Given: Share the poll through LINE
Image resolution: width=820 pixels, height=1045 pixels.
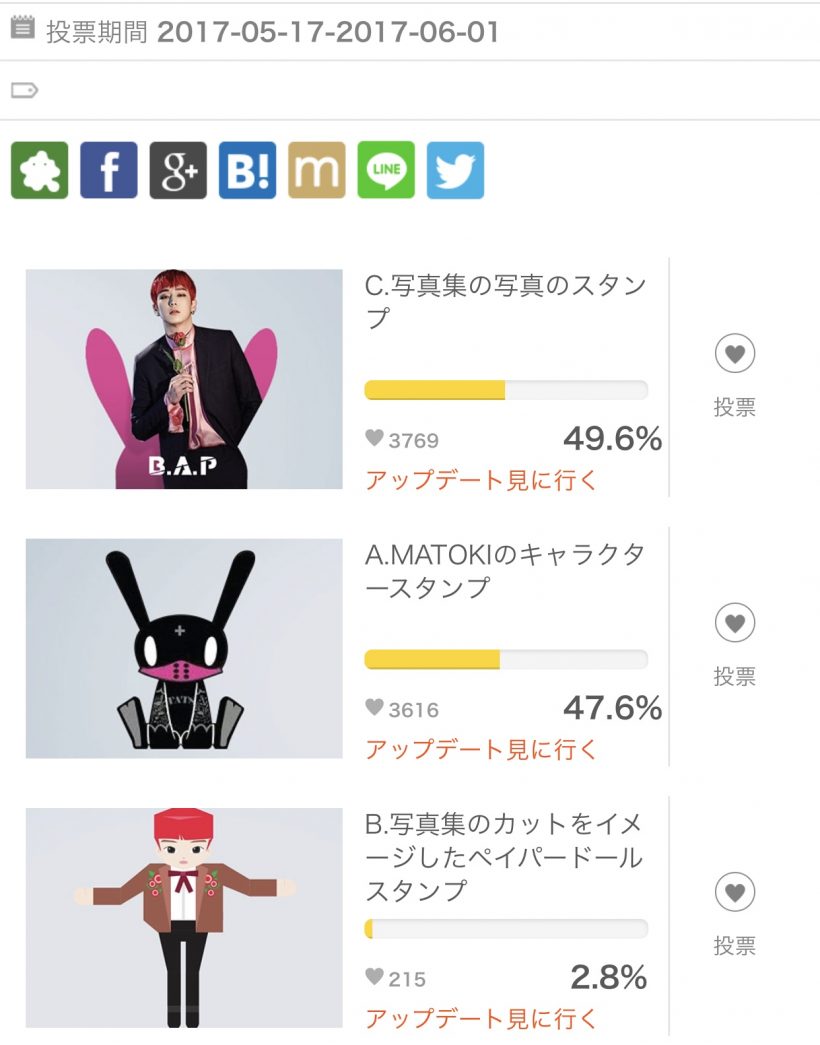Looking at the screenshot, I should (x=386, y=170).
